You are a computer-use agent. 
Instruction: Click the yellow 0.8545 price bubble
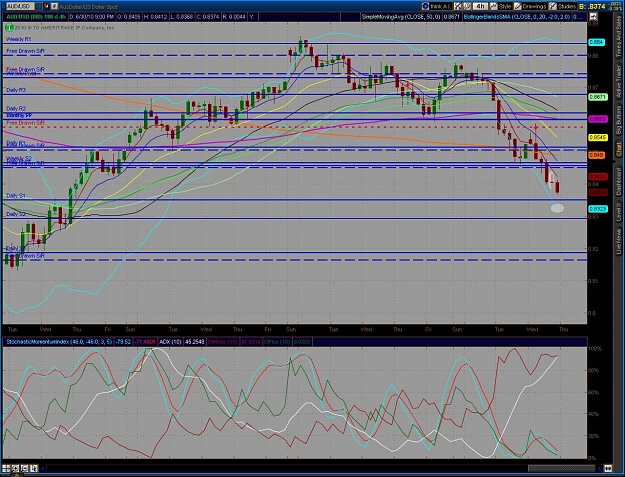point(598,137)
